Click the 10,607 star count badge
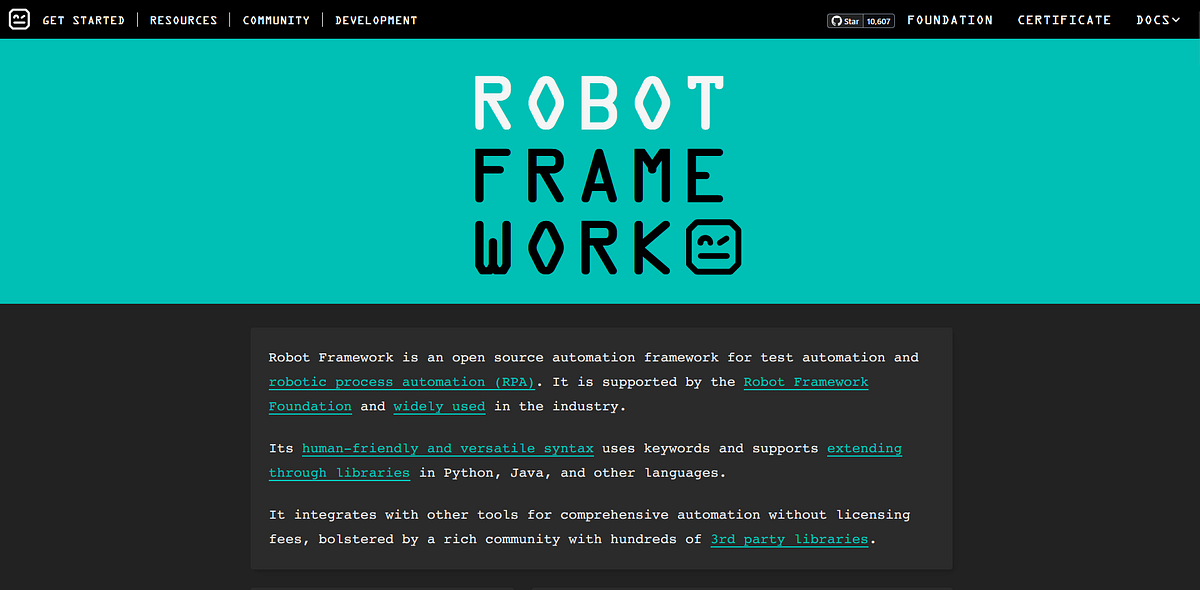 tap(876, 19)
